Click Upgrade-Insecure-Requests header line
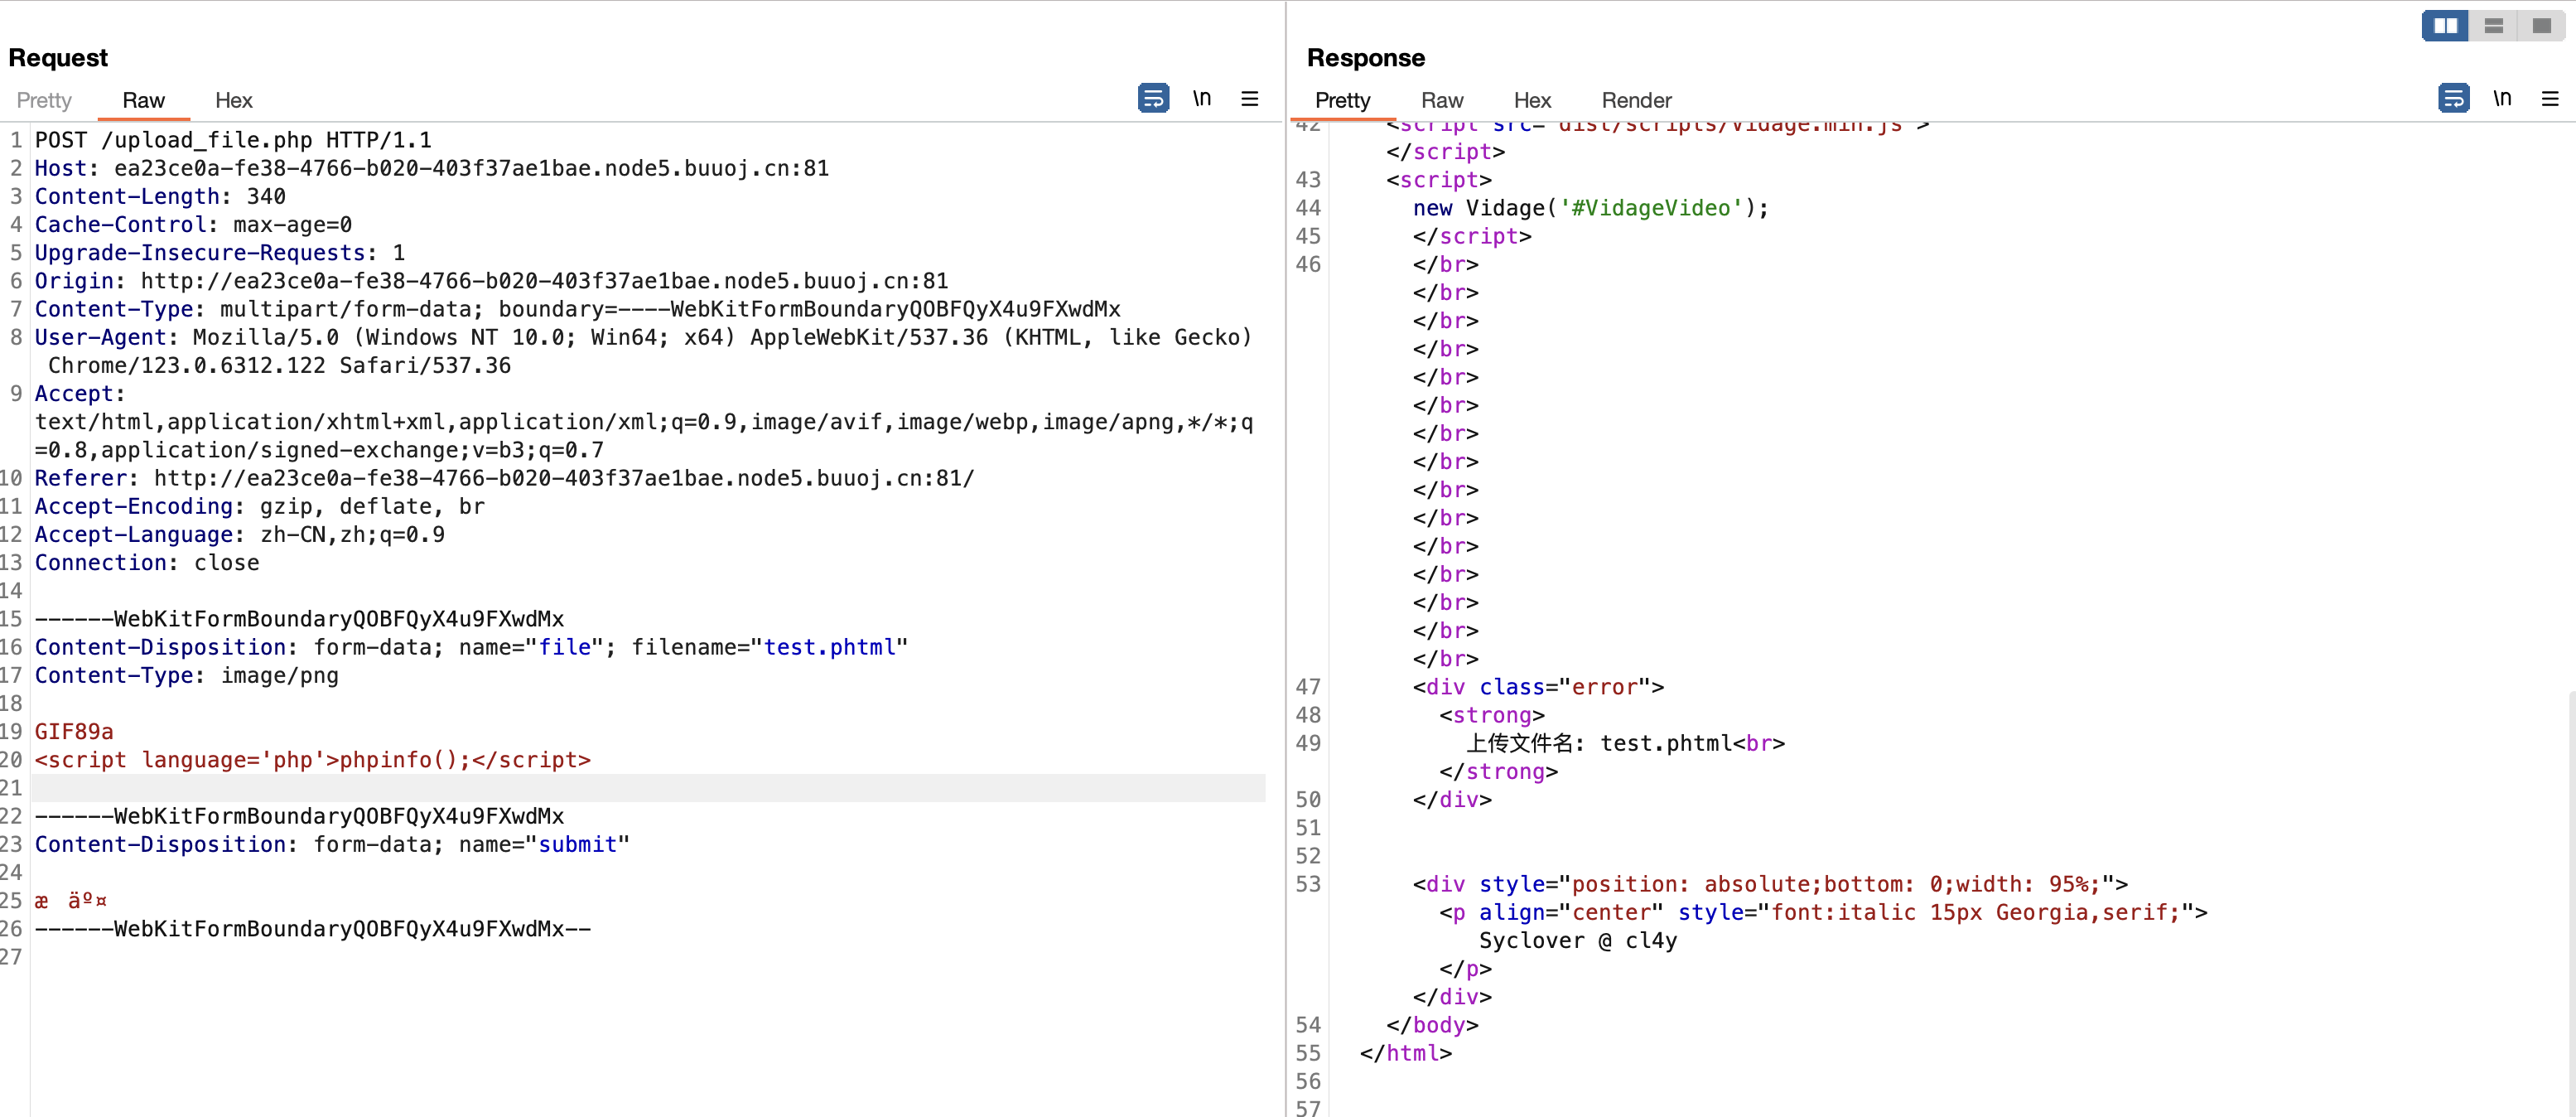 coord(220,252)
